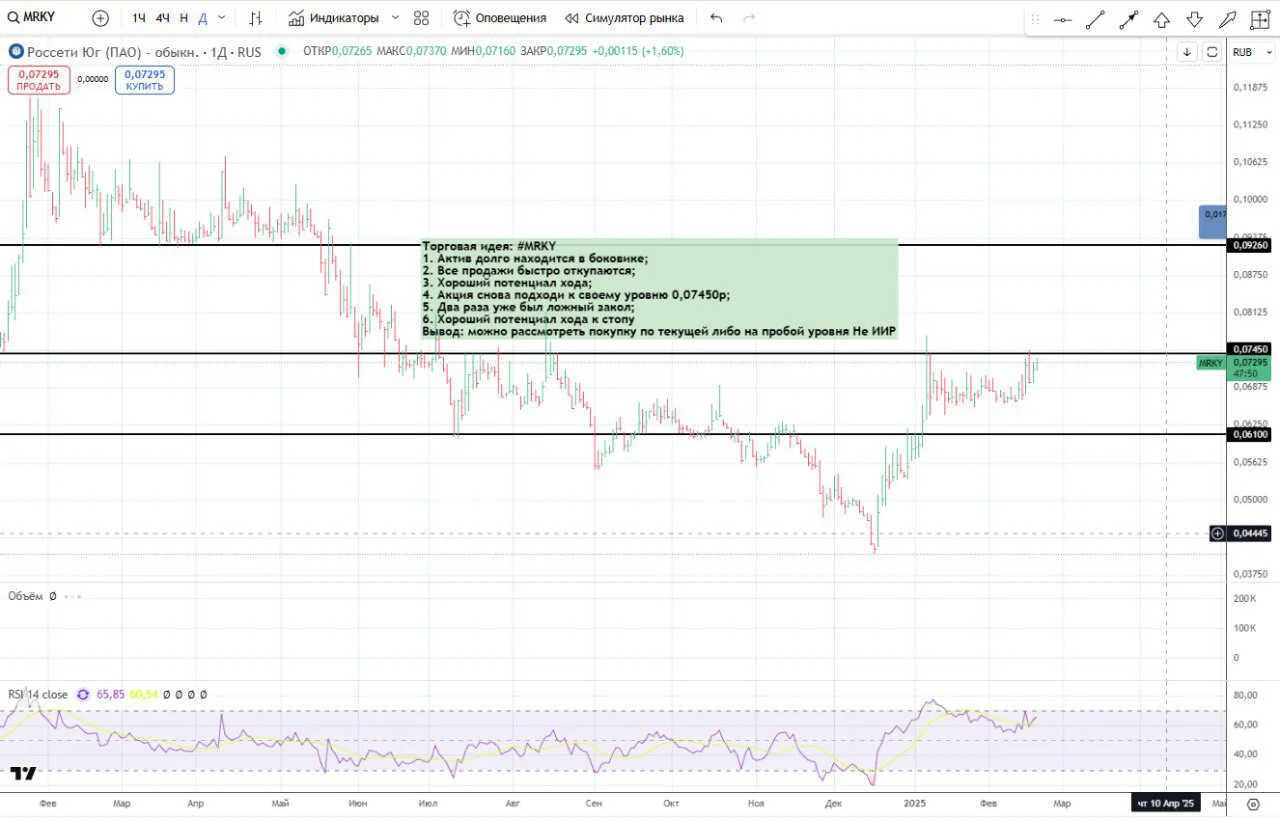Open the Индикаторы panel
1280x820 pixels.
(334, 18)
